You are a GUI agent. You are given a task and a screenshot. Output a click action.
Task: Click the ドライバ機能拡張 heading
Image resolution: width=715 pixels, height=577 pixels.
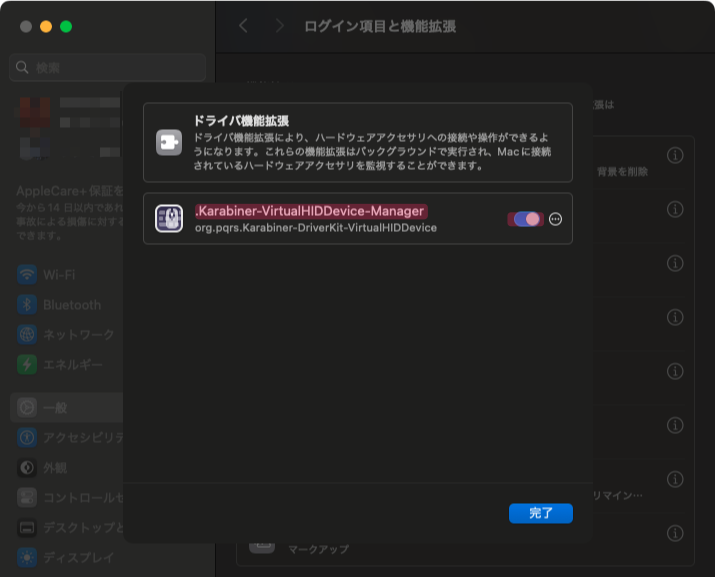[x=241, y=121]
